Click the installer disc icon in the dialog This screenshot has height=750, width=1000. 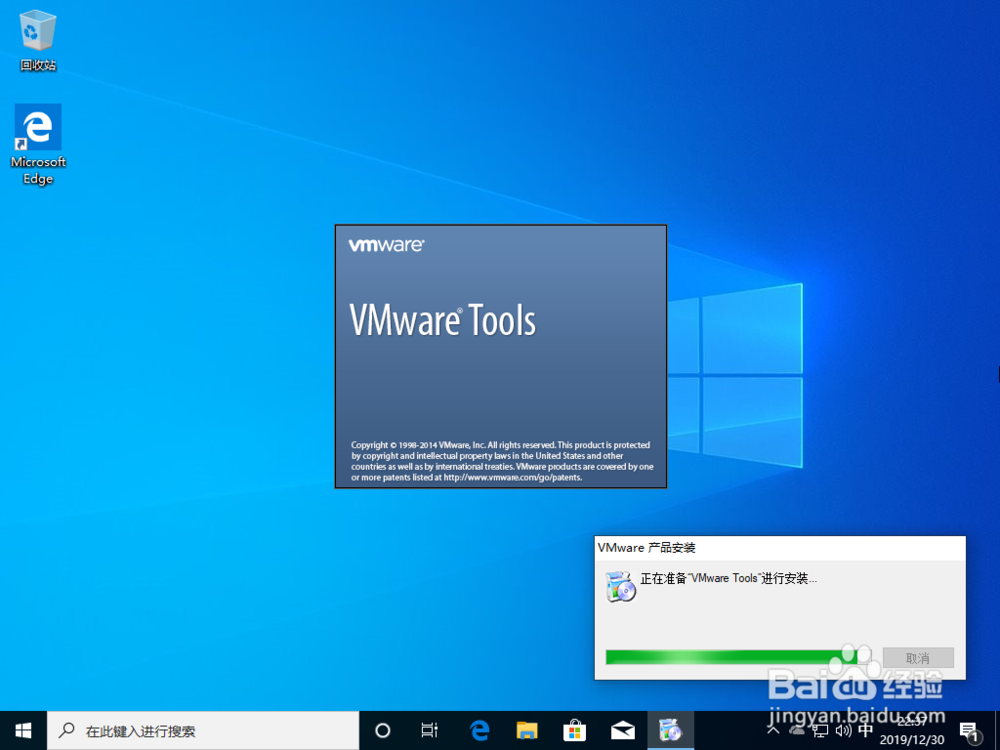click(620, 587)
